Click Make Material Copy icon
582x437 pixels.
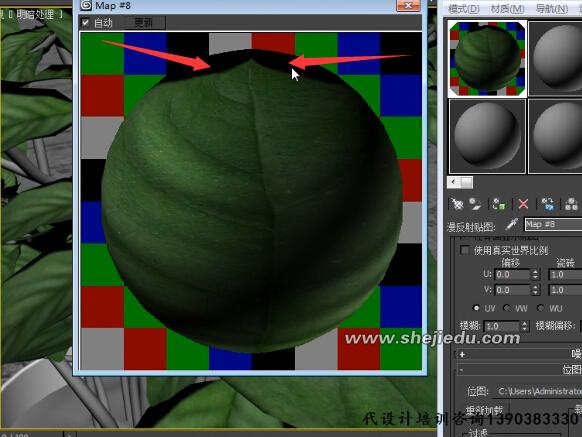[x=547, y=203]
